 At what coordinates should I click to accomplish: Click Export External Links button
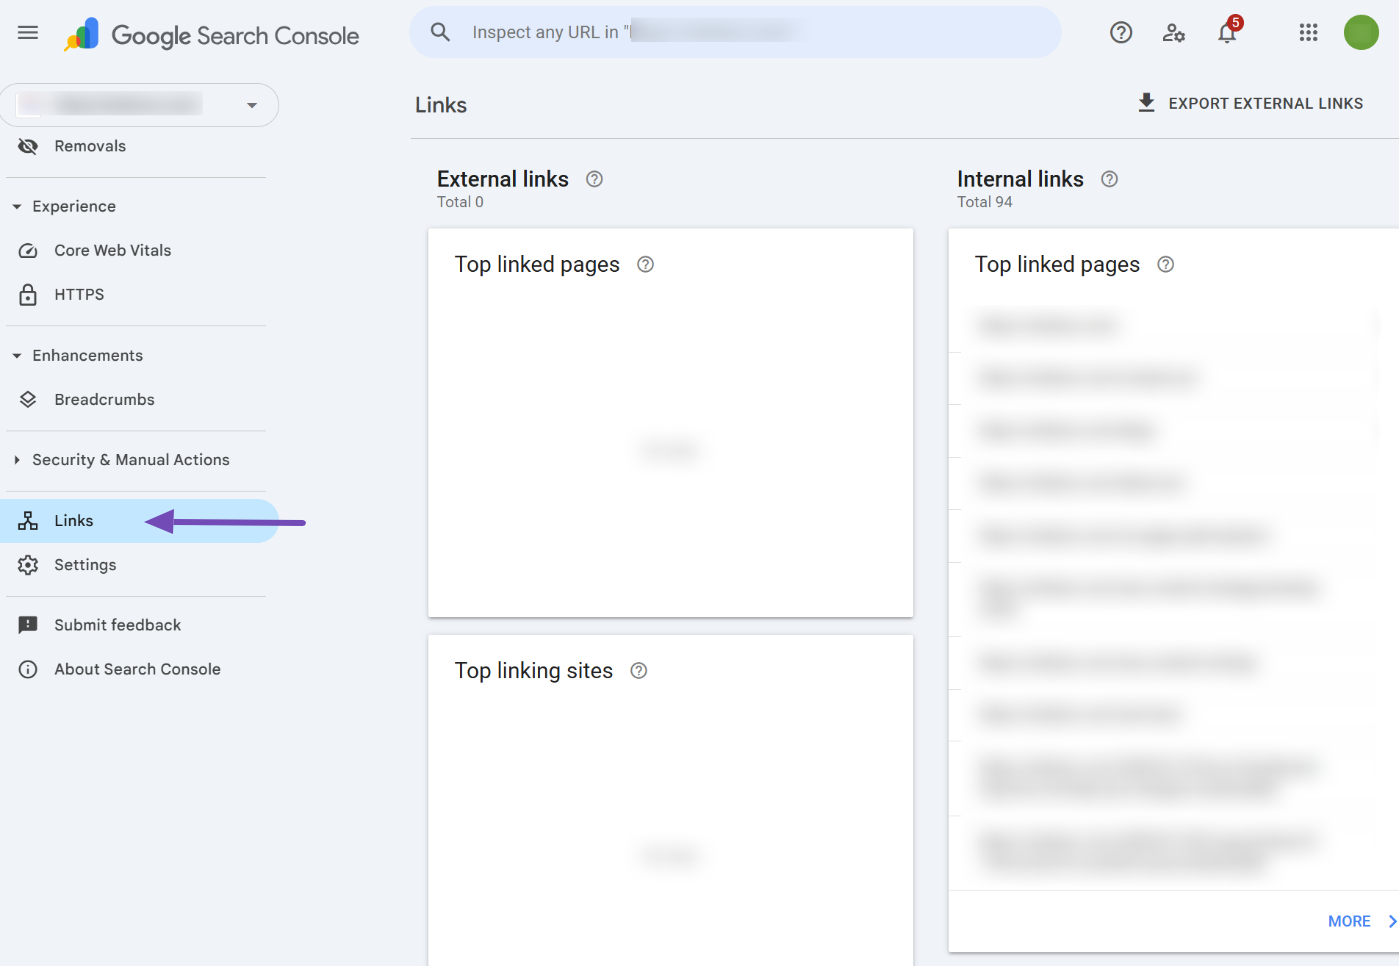(1251, 103)
